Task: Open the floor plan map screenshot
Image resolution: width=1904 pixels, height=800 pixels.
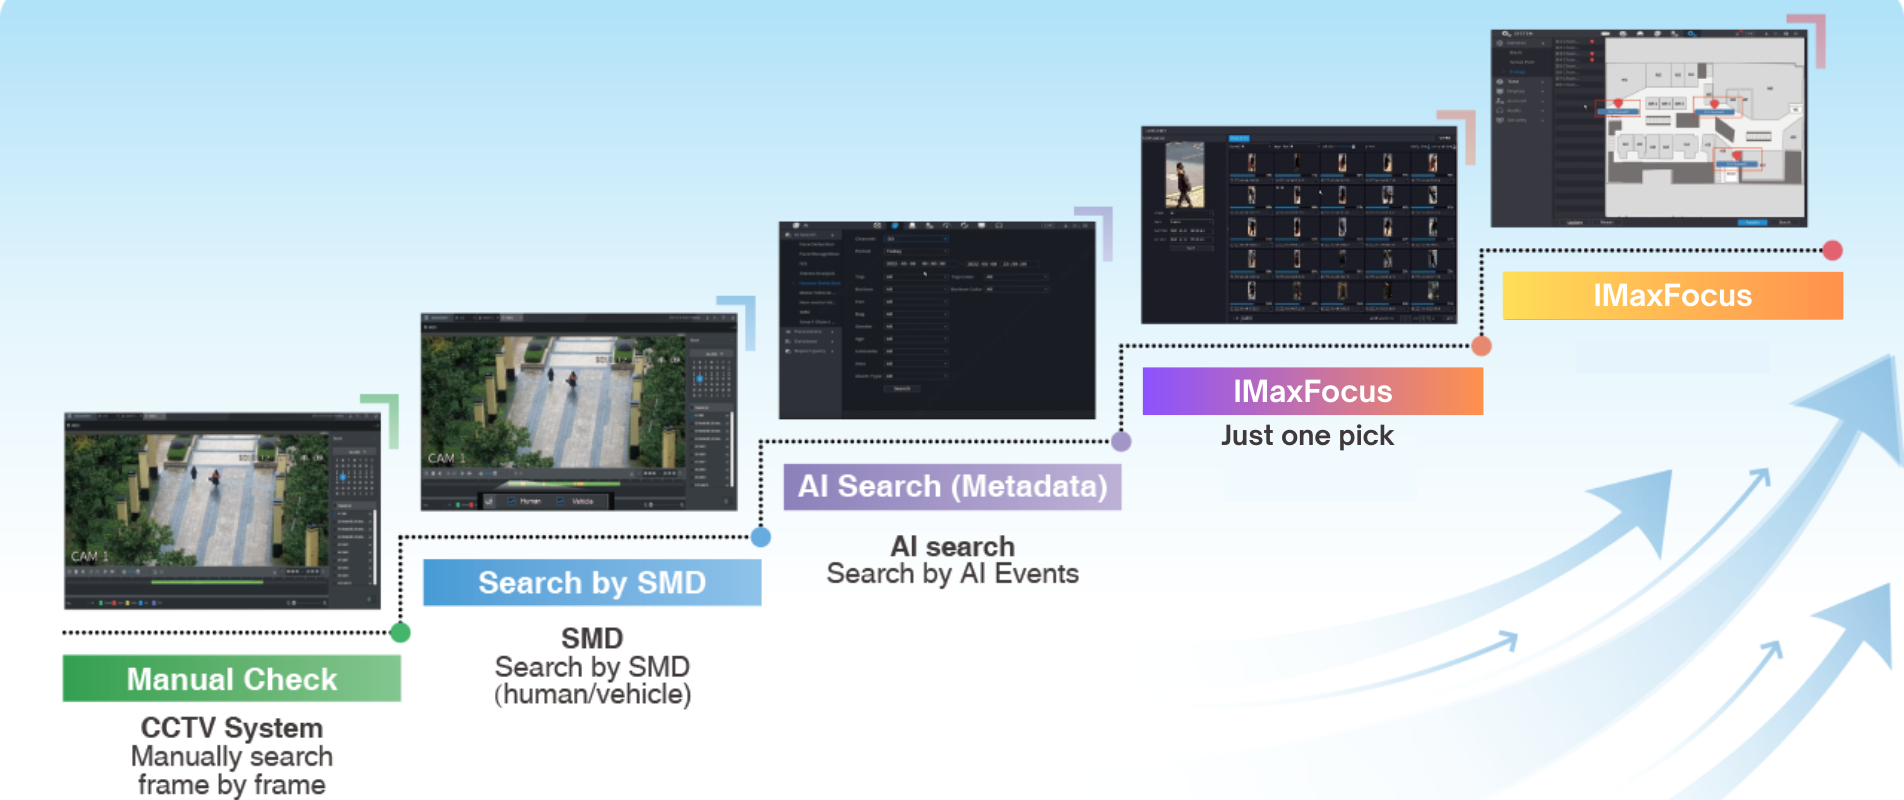Action: 1648,128
